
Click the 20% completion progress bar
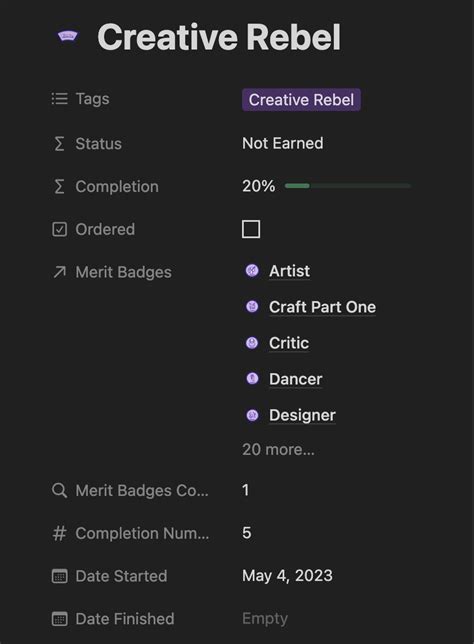[x=347, y=186]
